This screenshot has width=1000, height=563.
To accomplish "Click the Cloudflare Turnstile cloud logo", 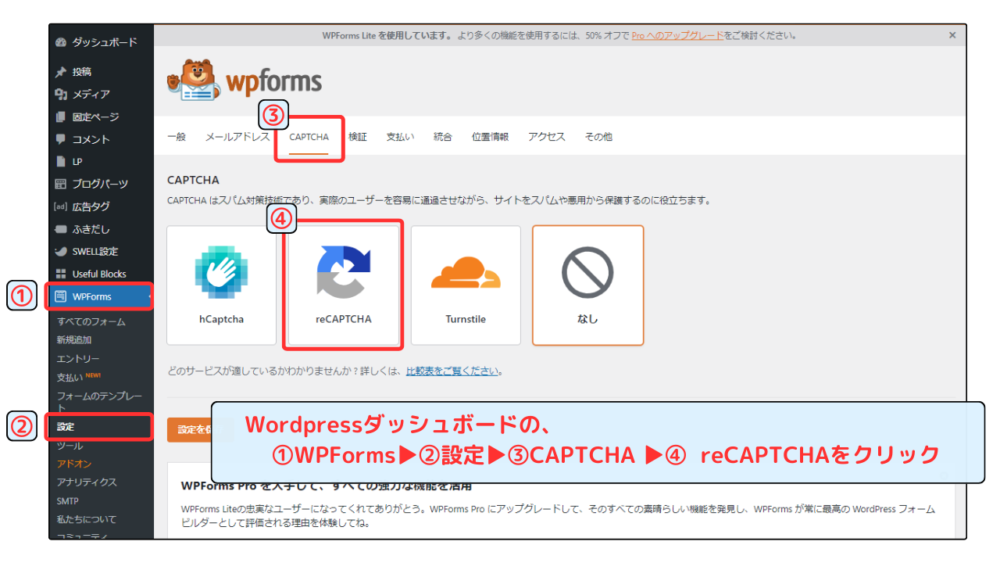I will 466,272.
